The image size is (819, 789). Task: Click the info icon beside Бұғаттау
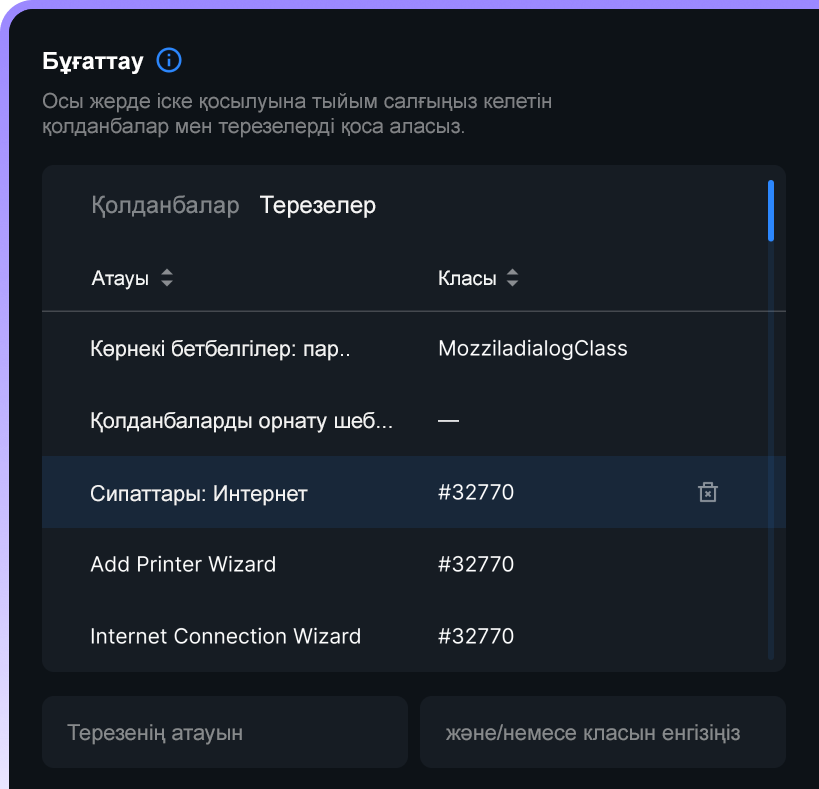pyautogui.click(x=169, y=61)
